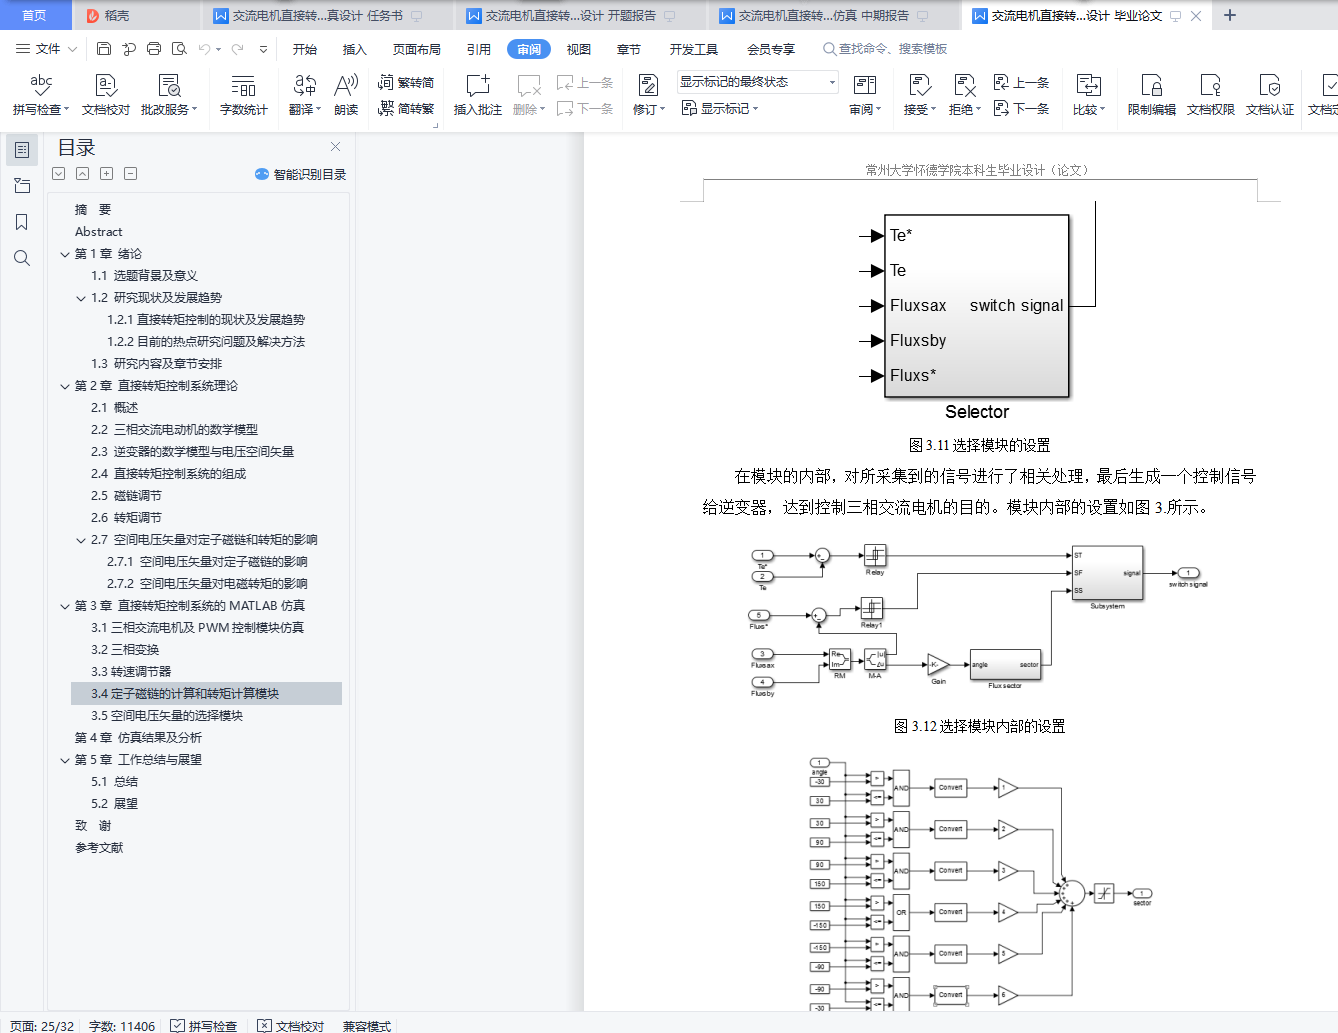Click the minus box icon in 目录 pane
The height and width of the screenshot is (1033, 1338).
pyautogui.click(x=130, y=174)
